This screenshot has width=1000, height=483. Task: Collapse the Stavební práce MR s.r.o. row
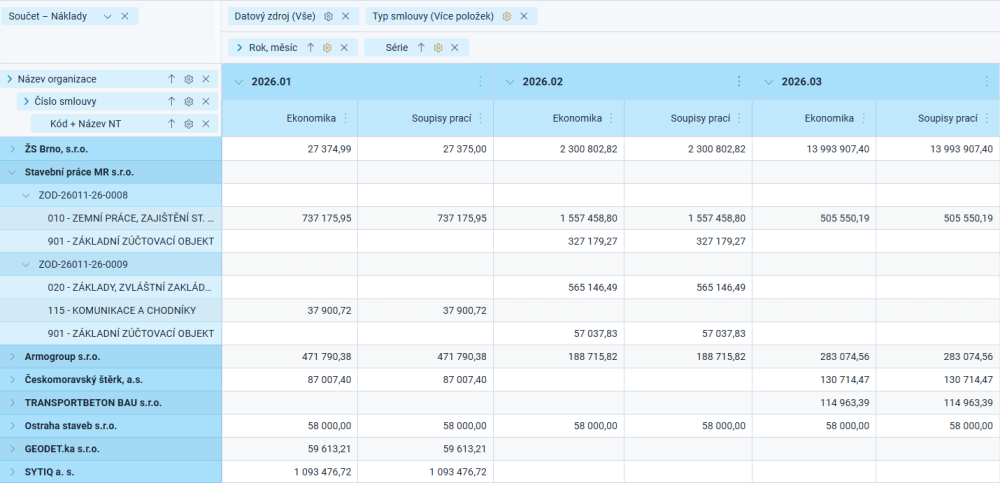(12, 172)
